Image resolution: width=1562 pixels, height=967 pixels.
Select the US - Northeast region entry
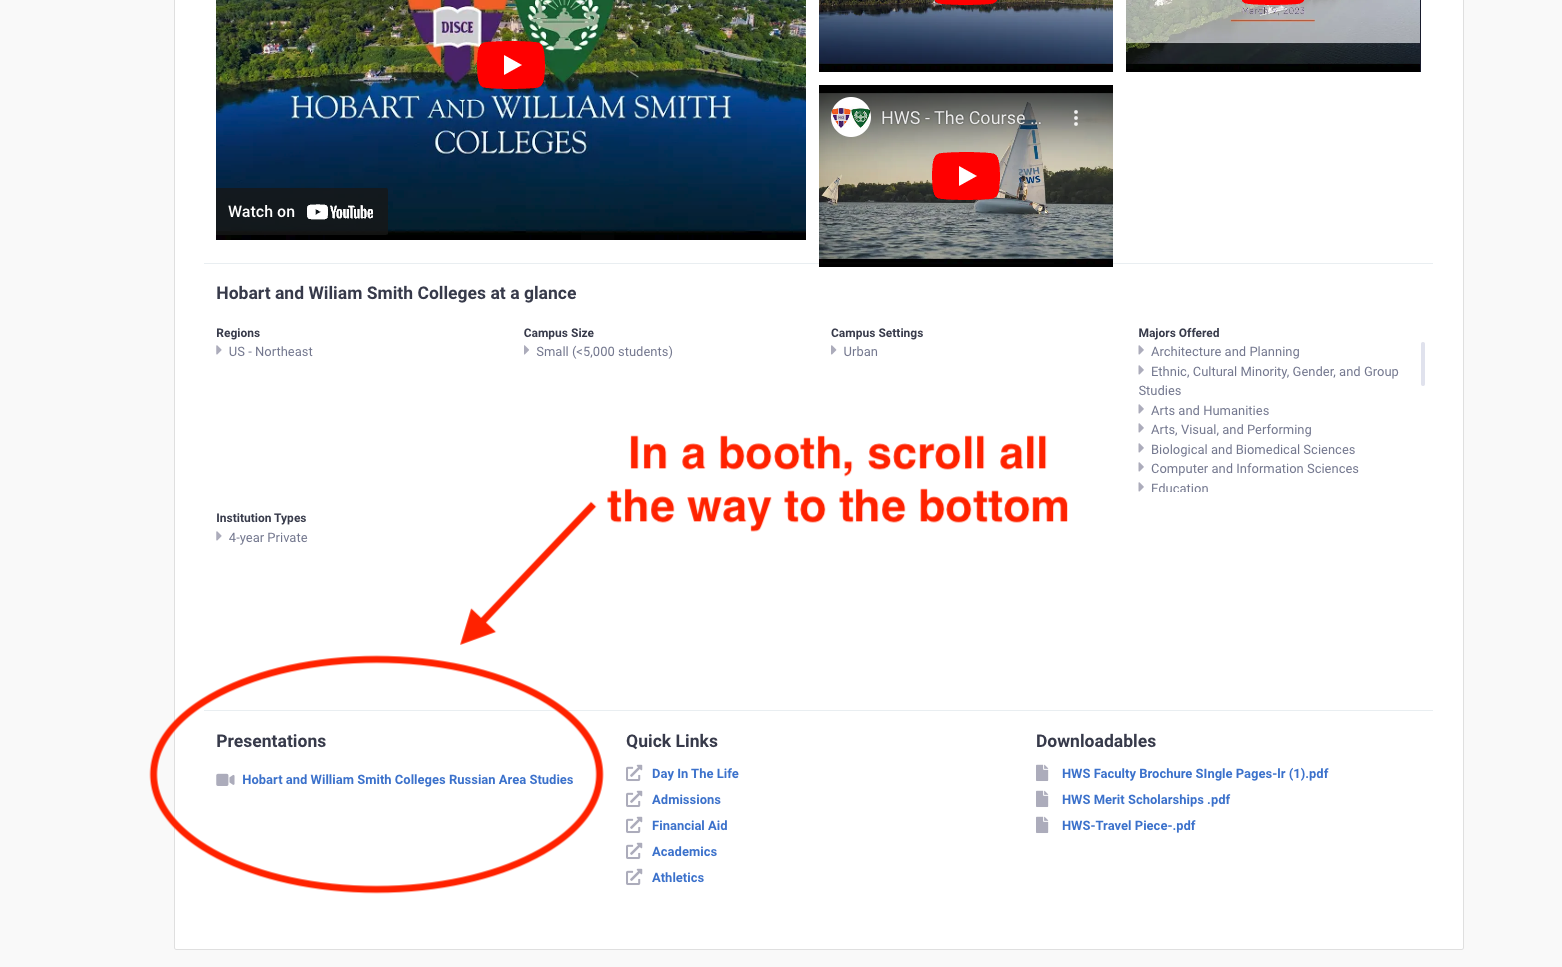pyautogui.click(x=270, y=352)
